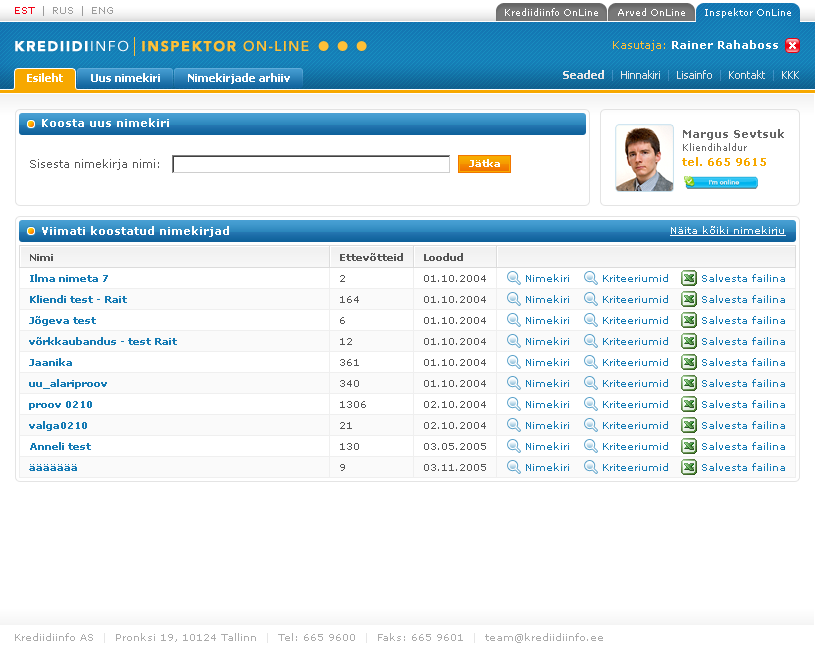815x650 pixels.
Task: Click Nimekiri text link for Anneli test
Action: [x=547, y=446]
